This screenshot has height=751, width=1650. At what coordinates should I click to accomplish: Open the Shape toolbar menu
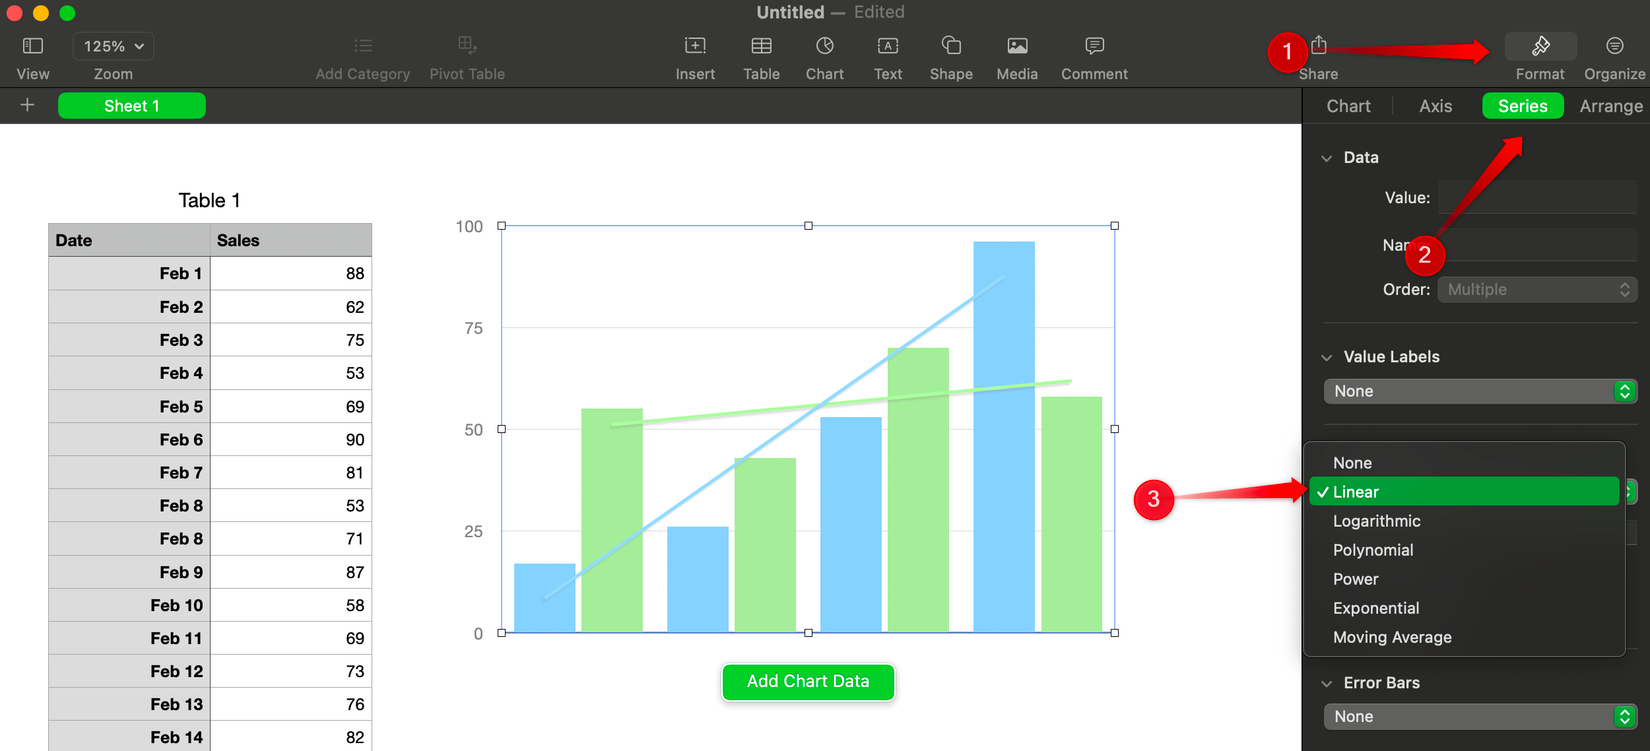pyautogui.click(x=951, y=46)
